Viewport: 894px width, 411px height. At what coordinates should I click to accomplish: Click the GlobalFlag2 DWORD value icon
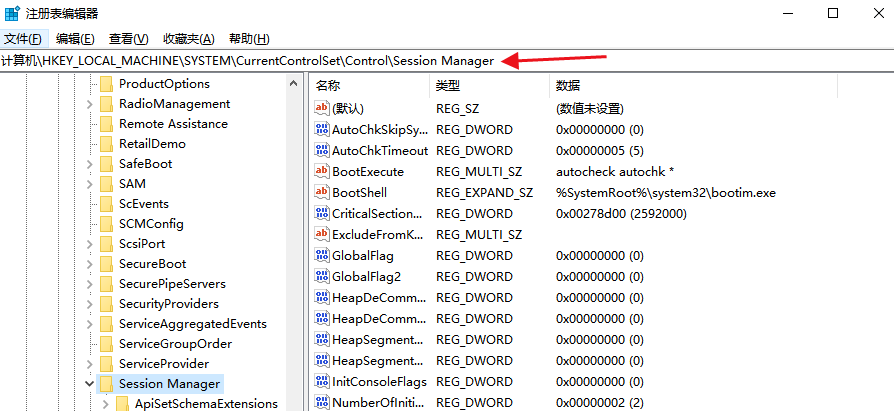coord(322,276)
